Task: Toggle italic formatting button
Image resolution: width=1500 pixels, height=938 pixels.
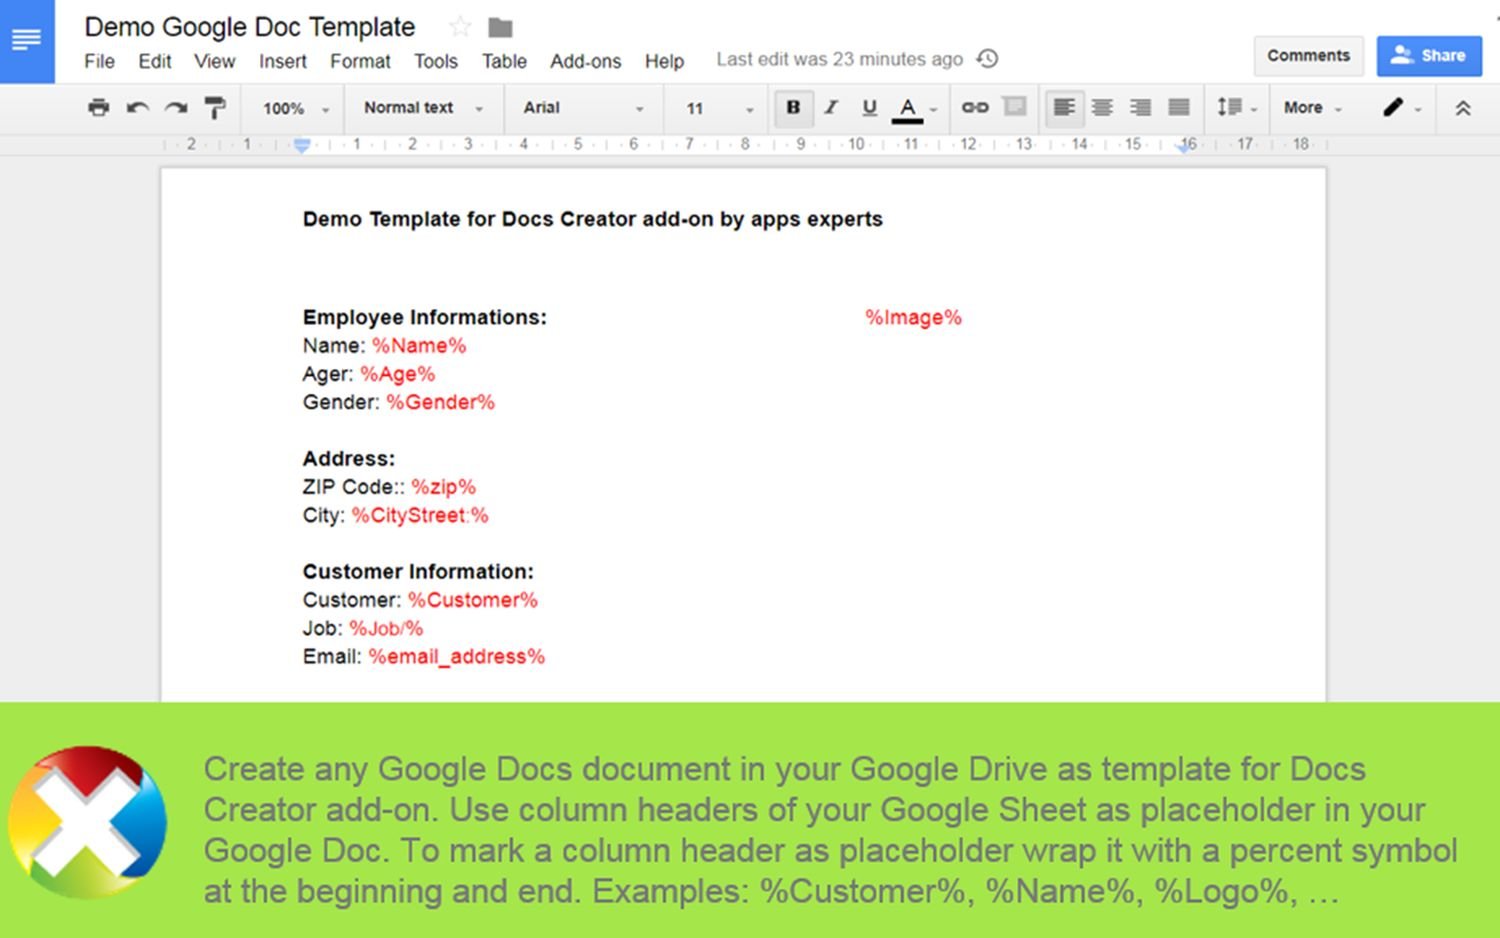Action: coord(831,107)
